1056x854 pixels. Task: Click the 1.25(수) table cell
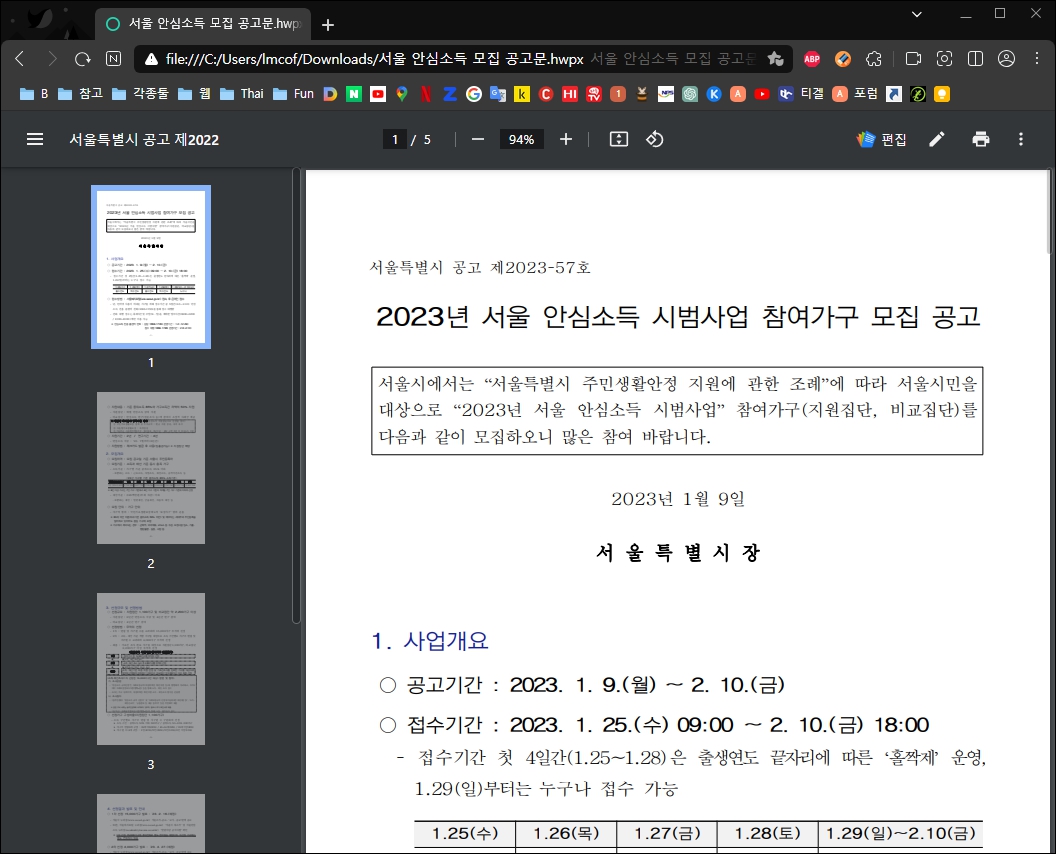point(465,834)
